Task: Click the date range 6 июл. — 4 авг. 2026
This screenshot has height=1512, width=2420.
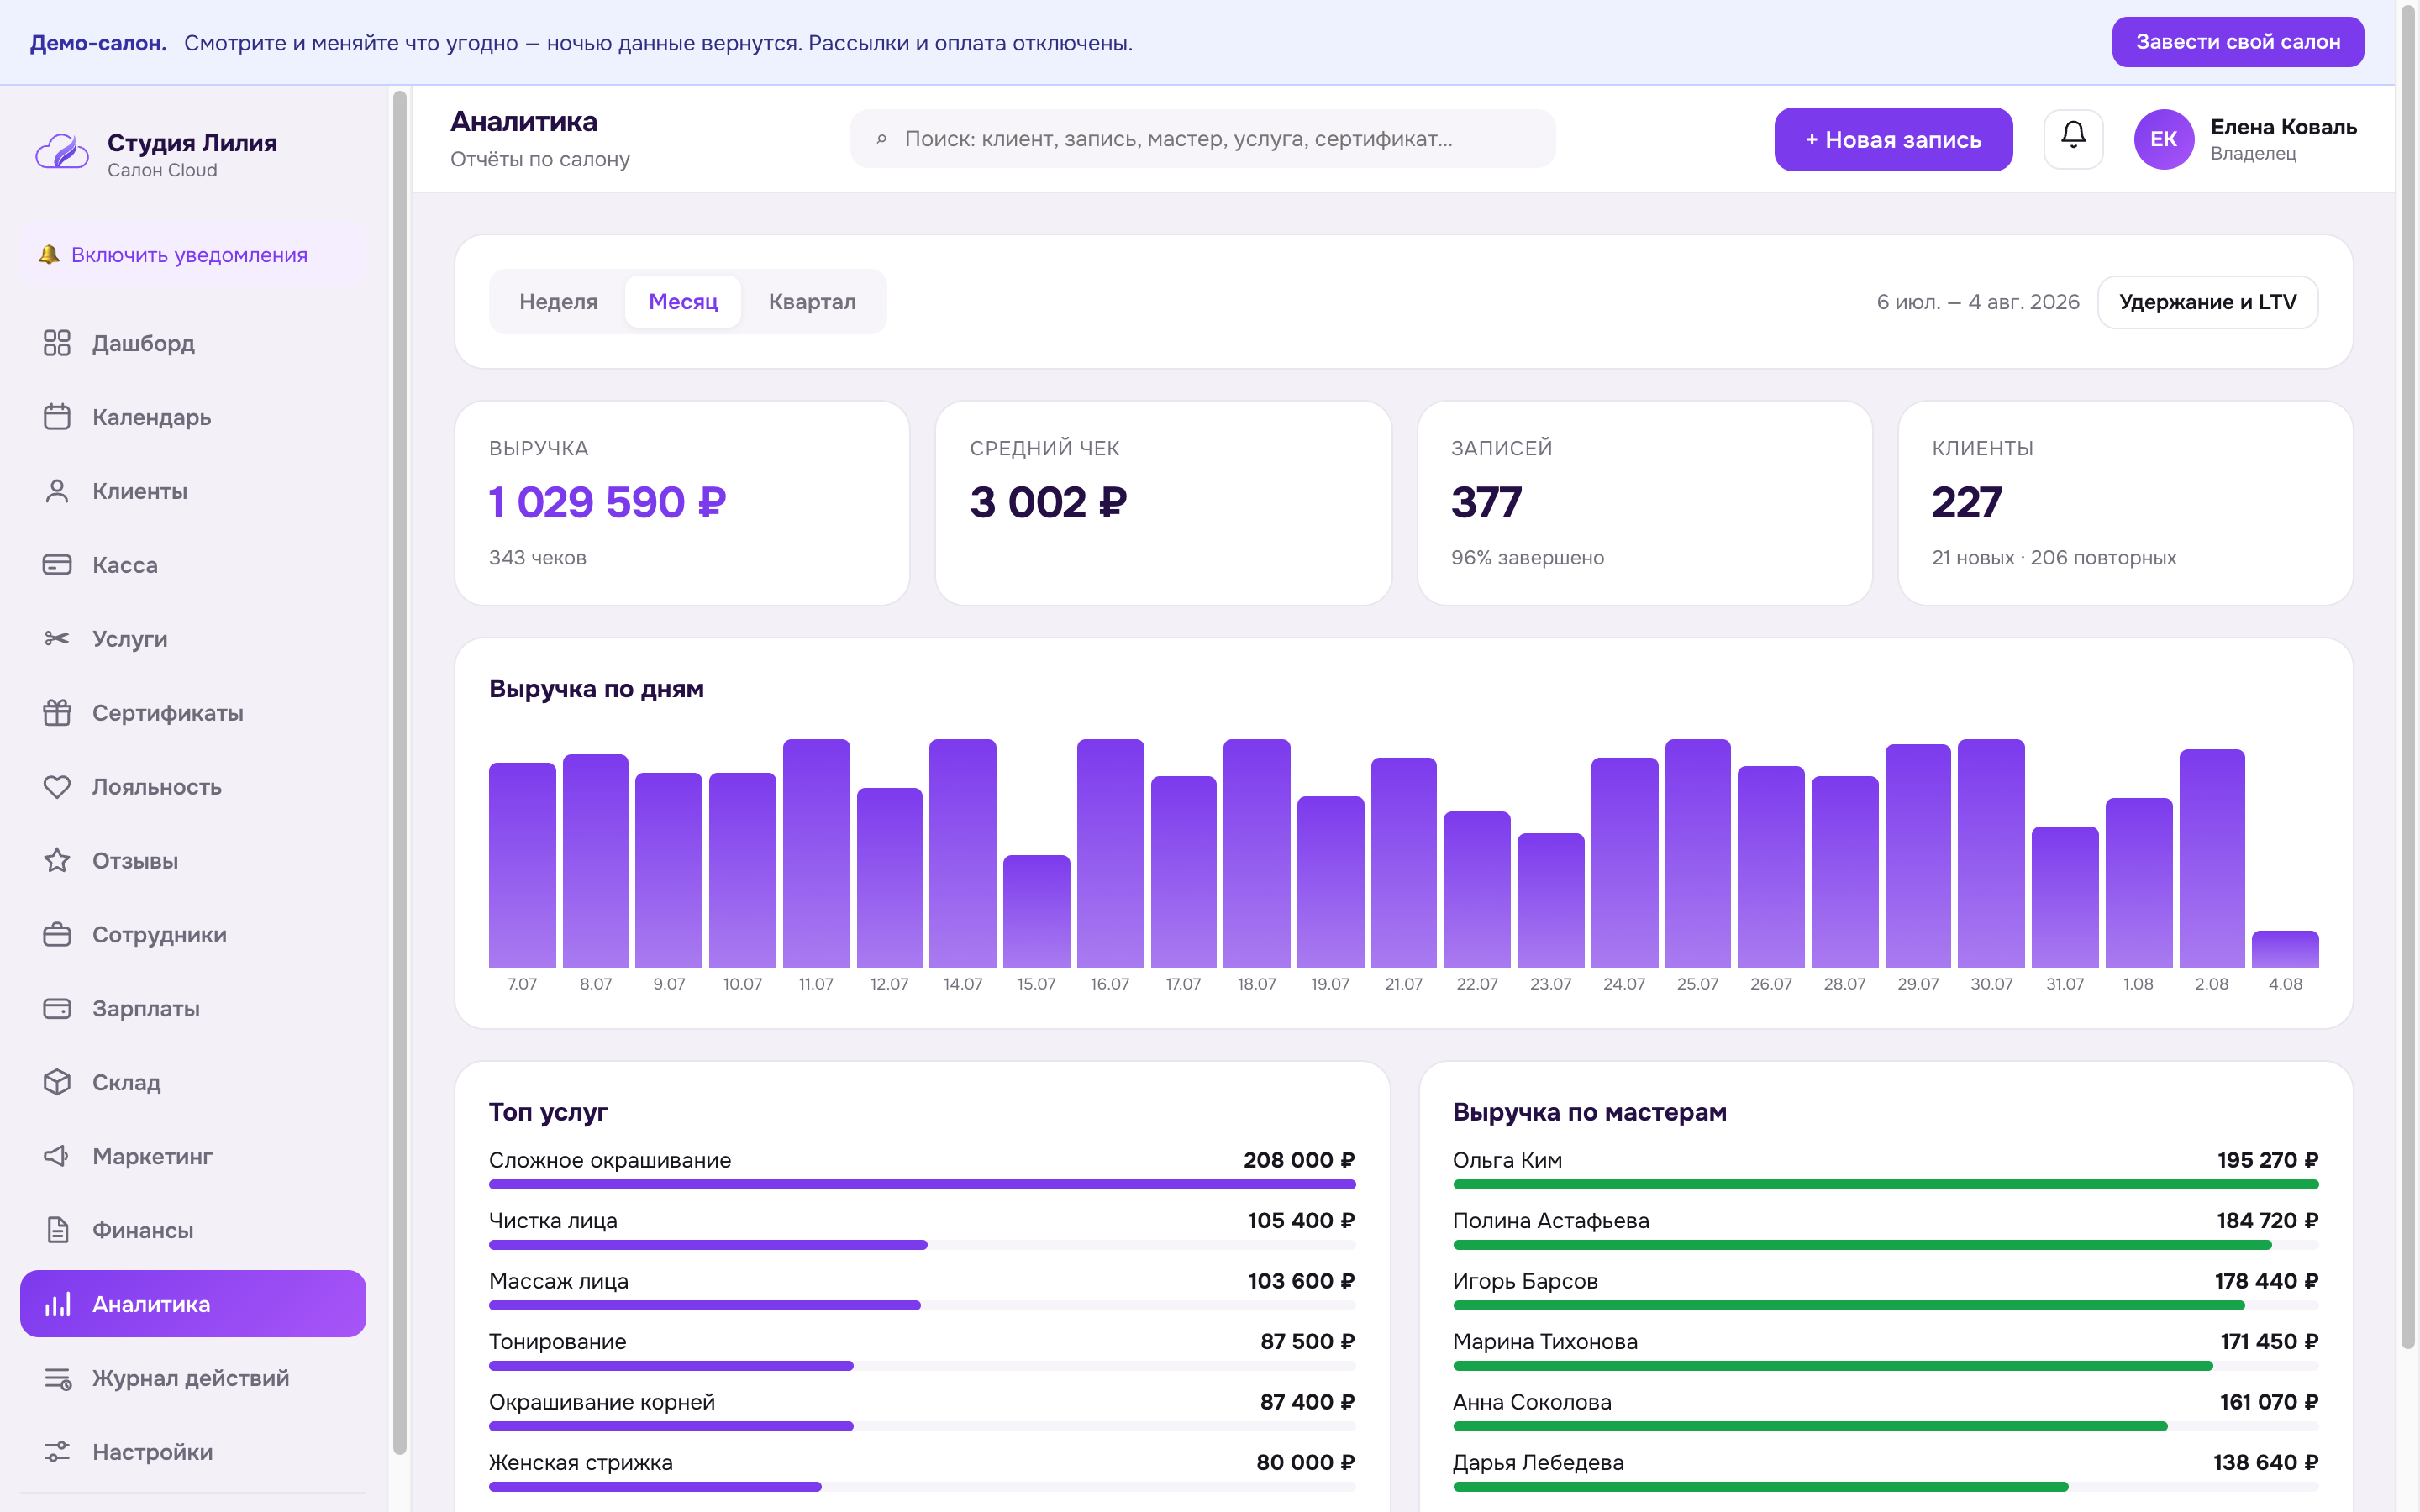Action: pyautogui.click(x=1977, y=302)
